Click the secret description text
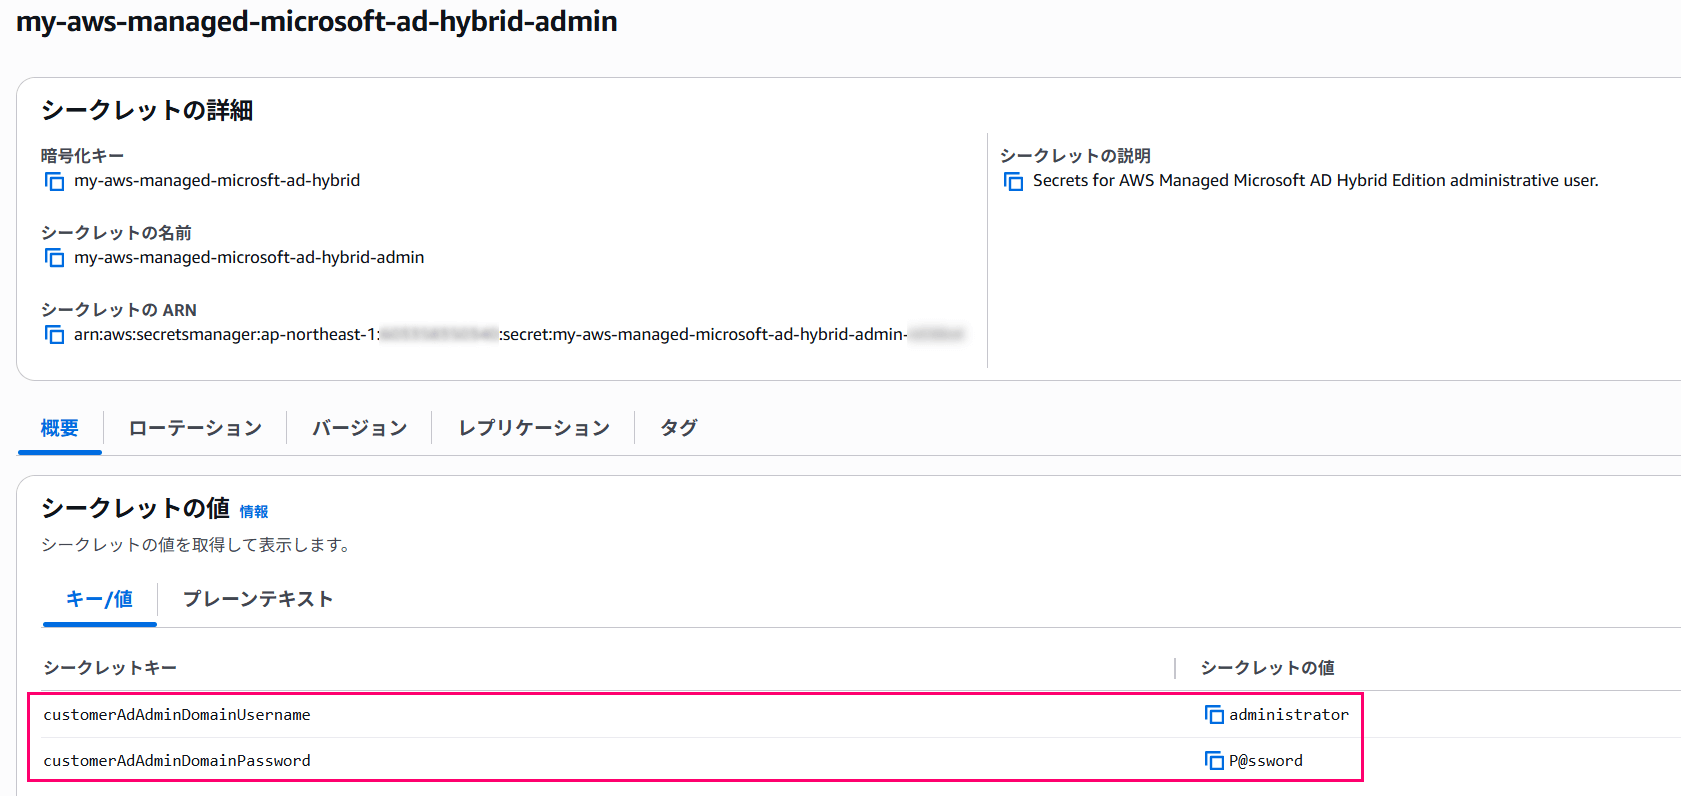Image resolution: width=1681 pixels, height=796 pixels. [x=1316, y=181]
